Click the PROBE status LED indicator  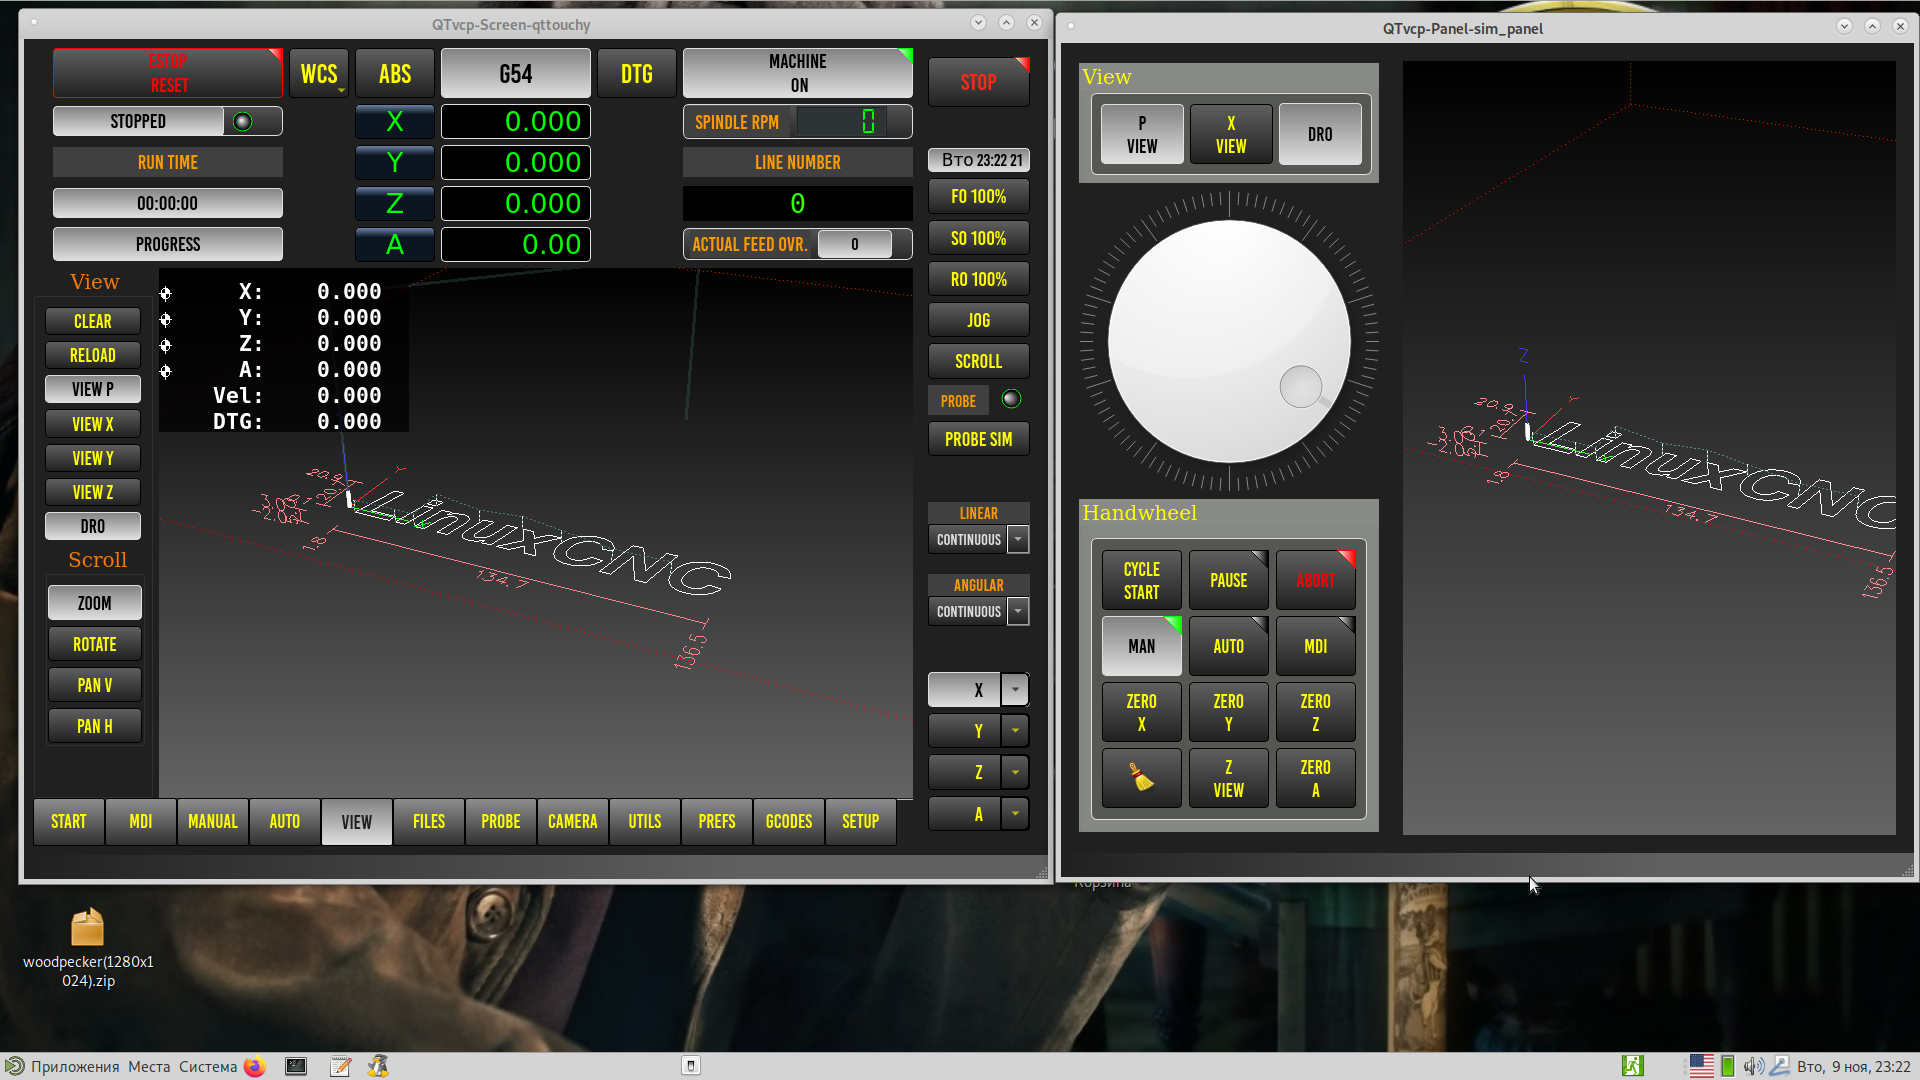click(x=1011, y=399)
